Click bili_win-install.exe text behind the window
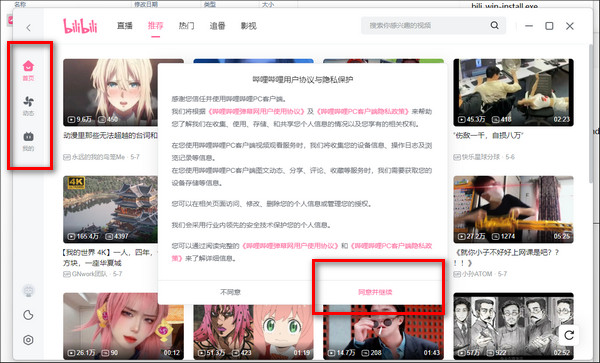The height and width of the screenshot is (363, 600). click(x=504, y=6)
